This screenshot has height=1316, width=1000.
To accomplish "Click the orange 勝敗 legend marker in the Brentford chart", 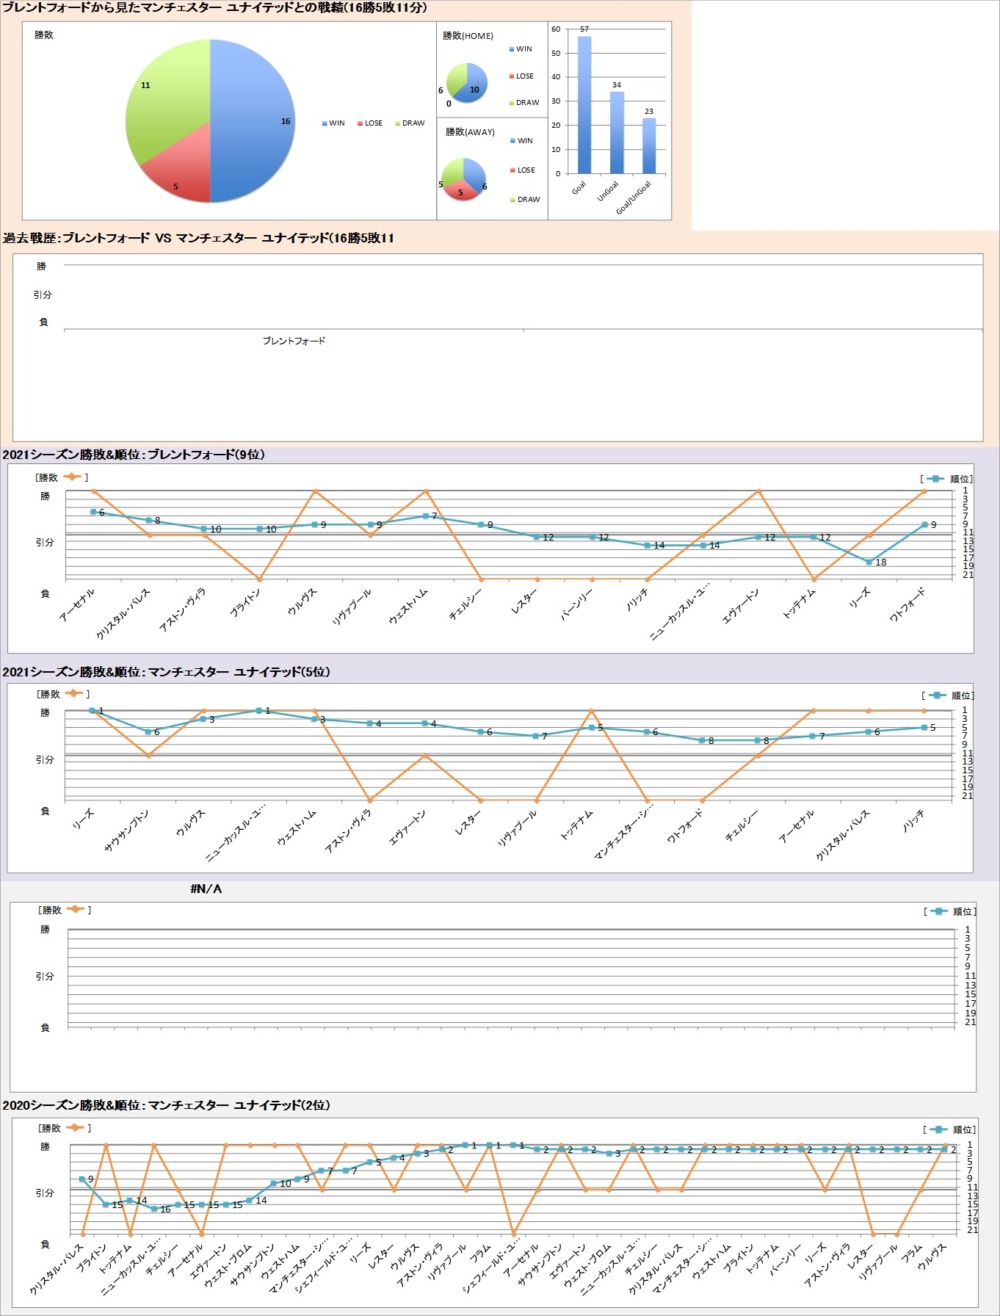I will tap(74, 478).
